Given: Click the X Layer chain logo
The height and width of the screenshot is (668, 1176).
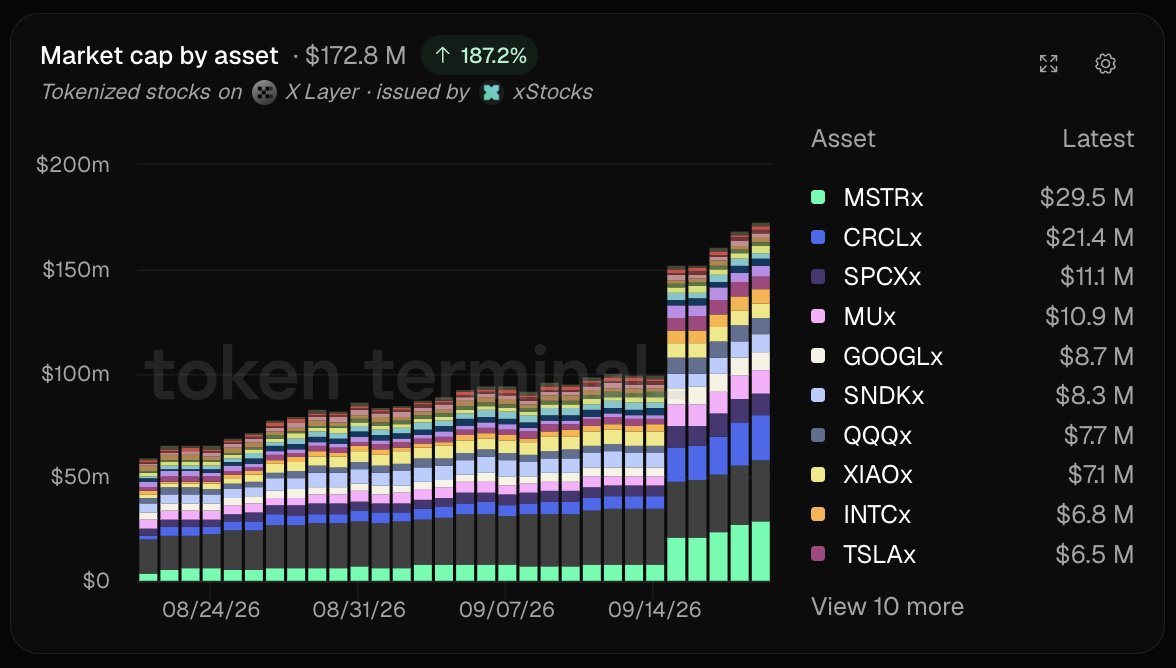Looking at the screenshot, I should pos(264,92).
